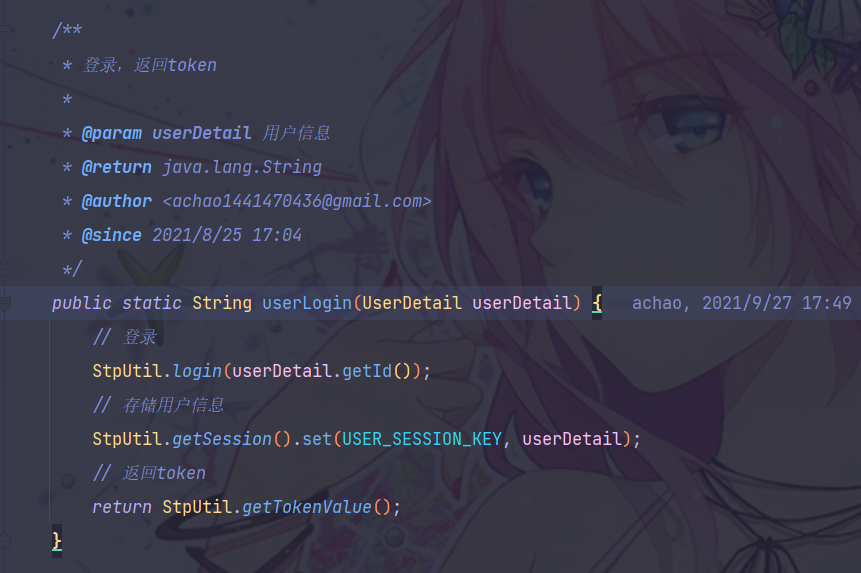
Task: Click the getTokenValue method call
Action: (306, 507)
